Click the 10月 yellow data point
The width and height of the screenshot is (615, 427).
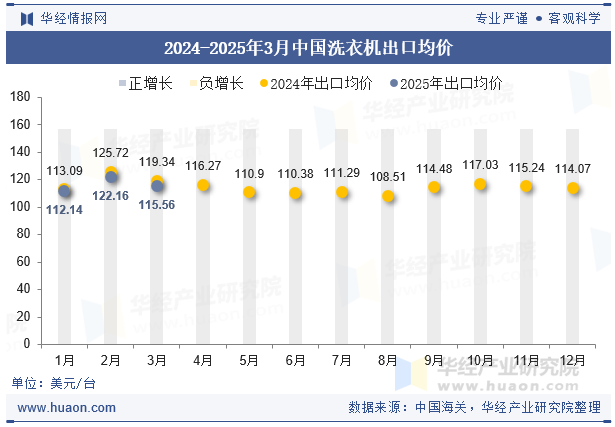click(480, 184)
